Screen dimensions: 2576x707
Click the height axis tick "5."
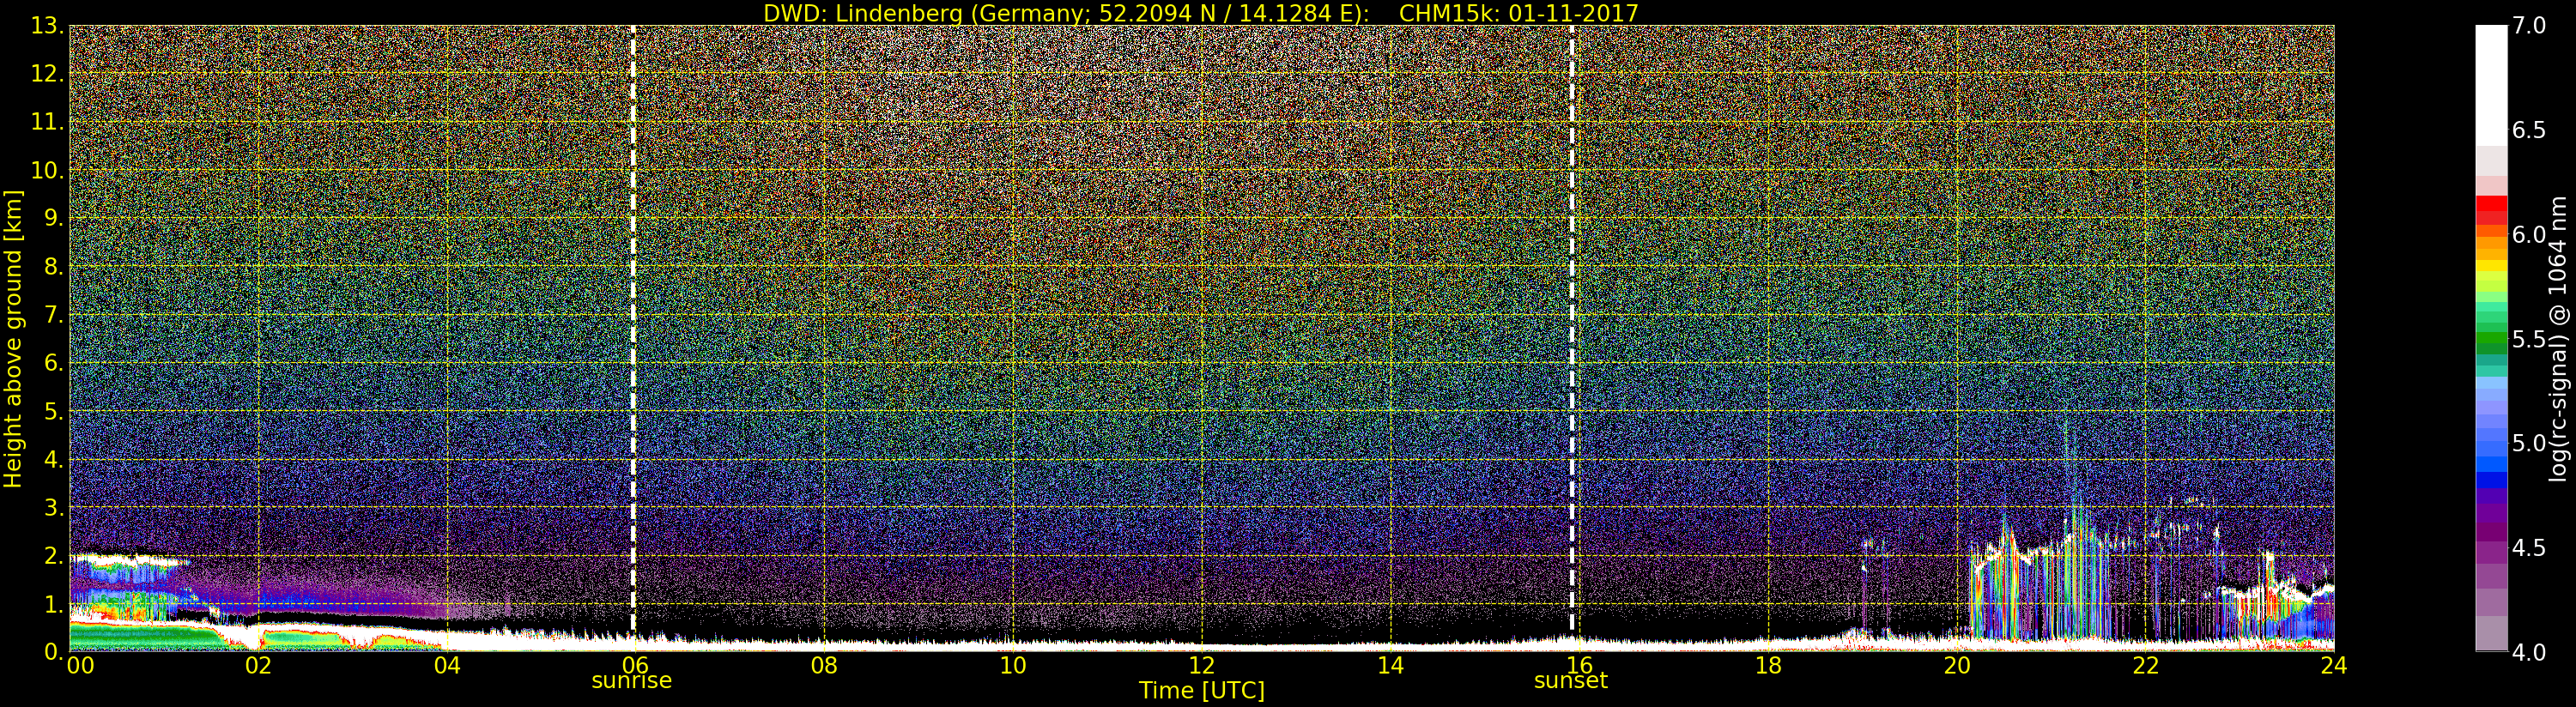[x=53, y=411]
